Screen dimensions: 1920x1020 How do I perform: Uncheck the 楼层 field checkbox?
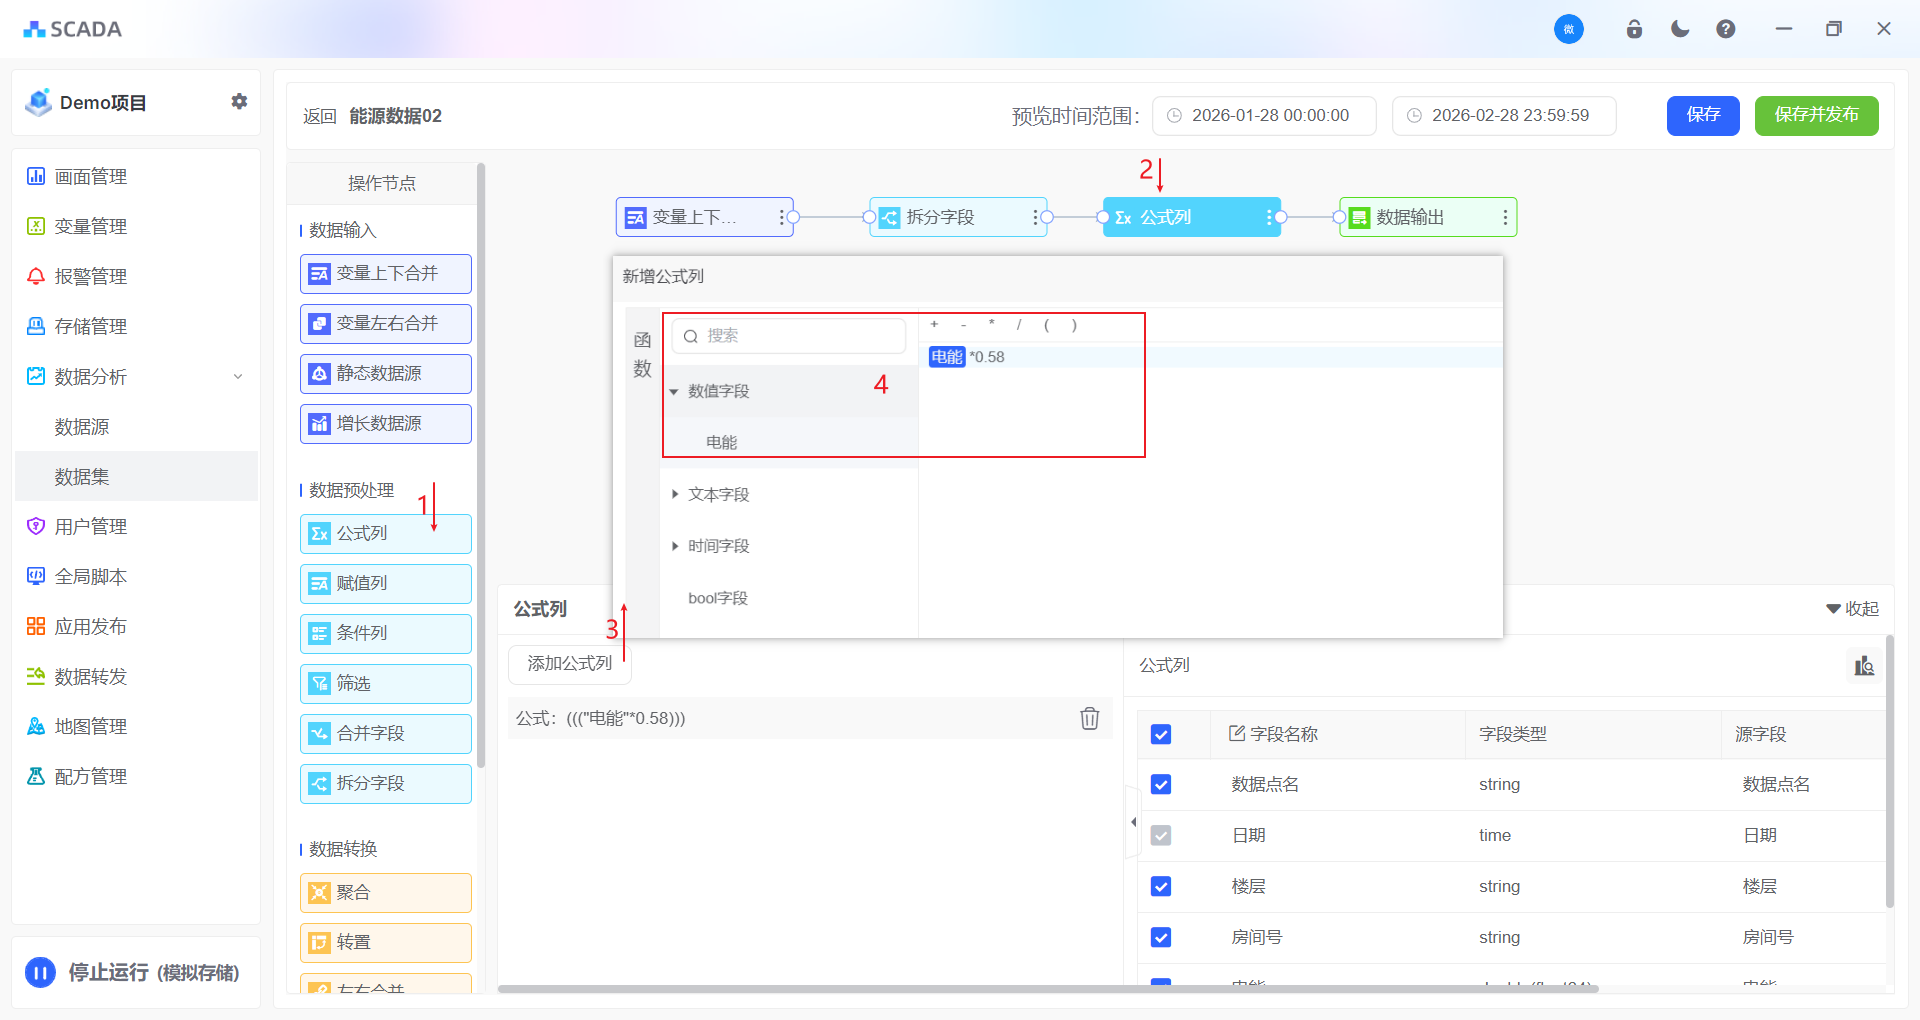[x=1161, y=886]
